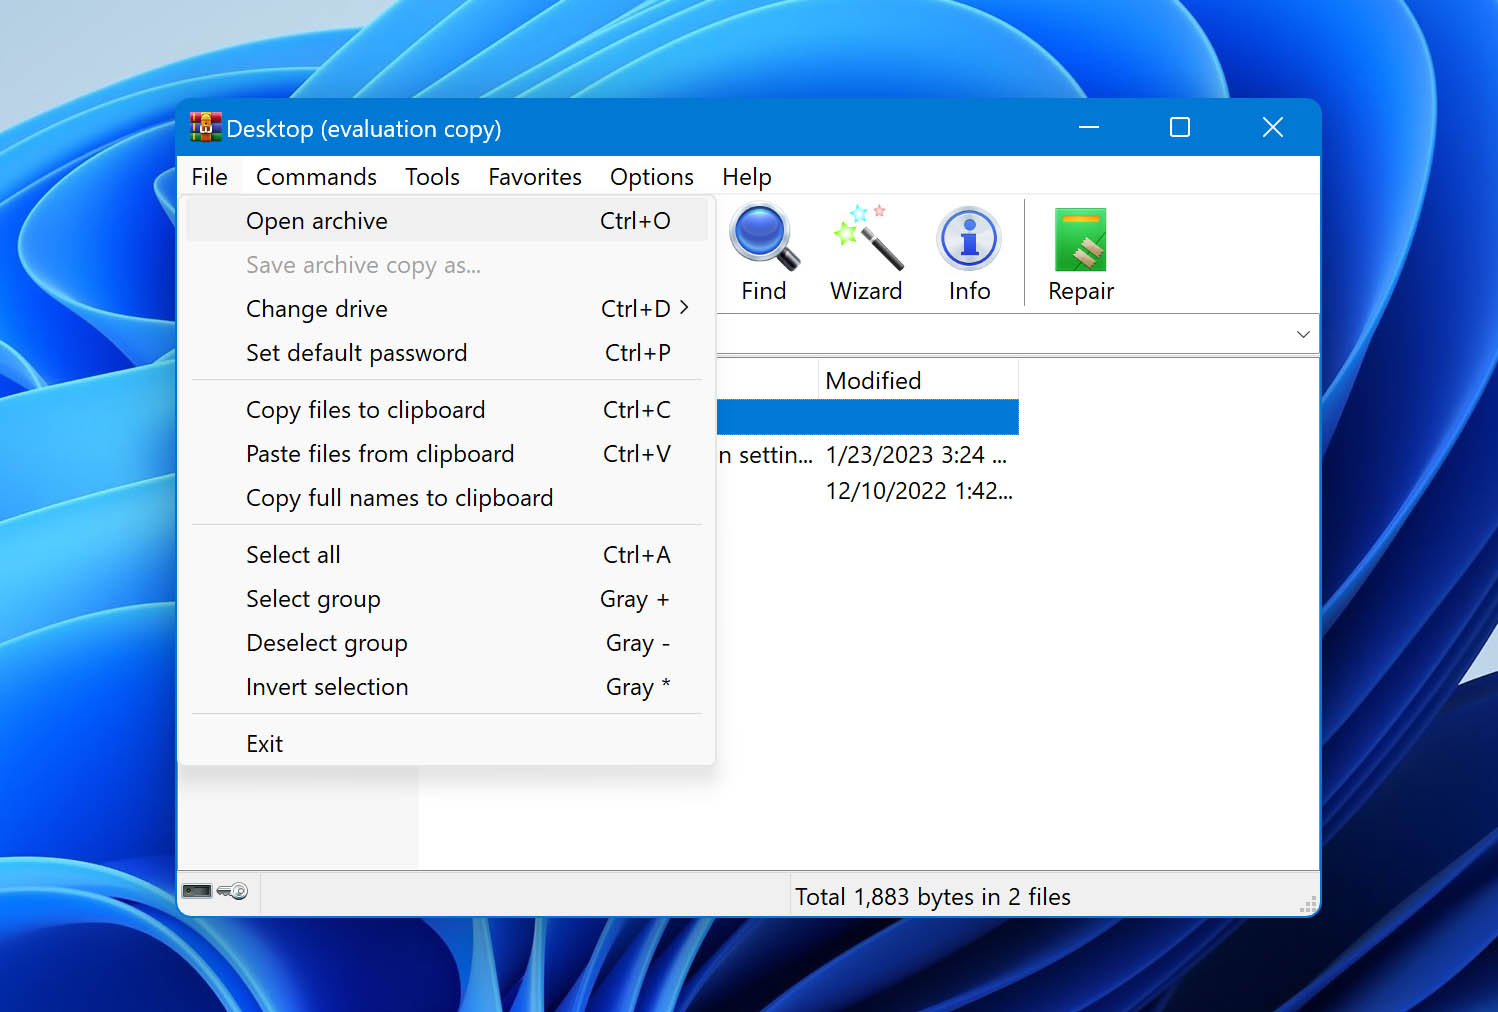This screenshot has width=1498, height=1012.
Task: Expand the address bar dropdown arrow
Action: [1303, 334]
